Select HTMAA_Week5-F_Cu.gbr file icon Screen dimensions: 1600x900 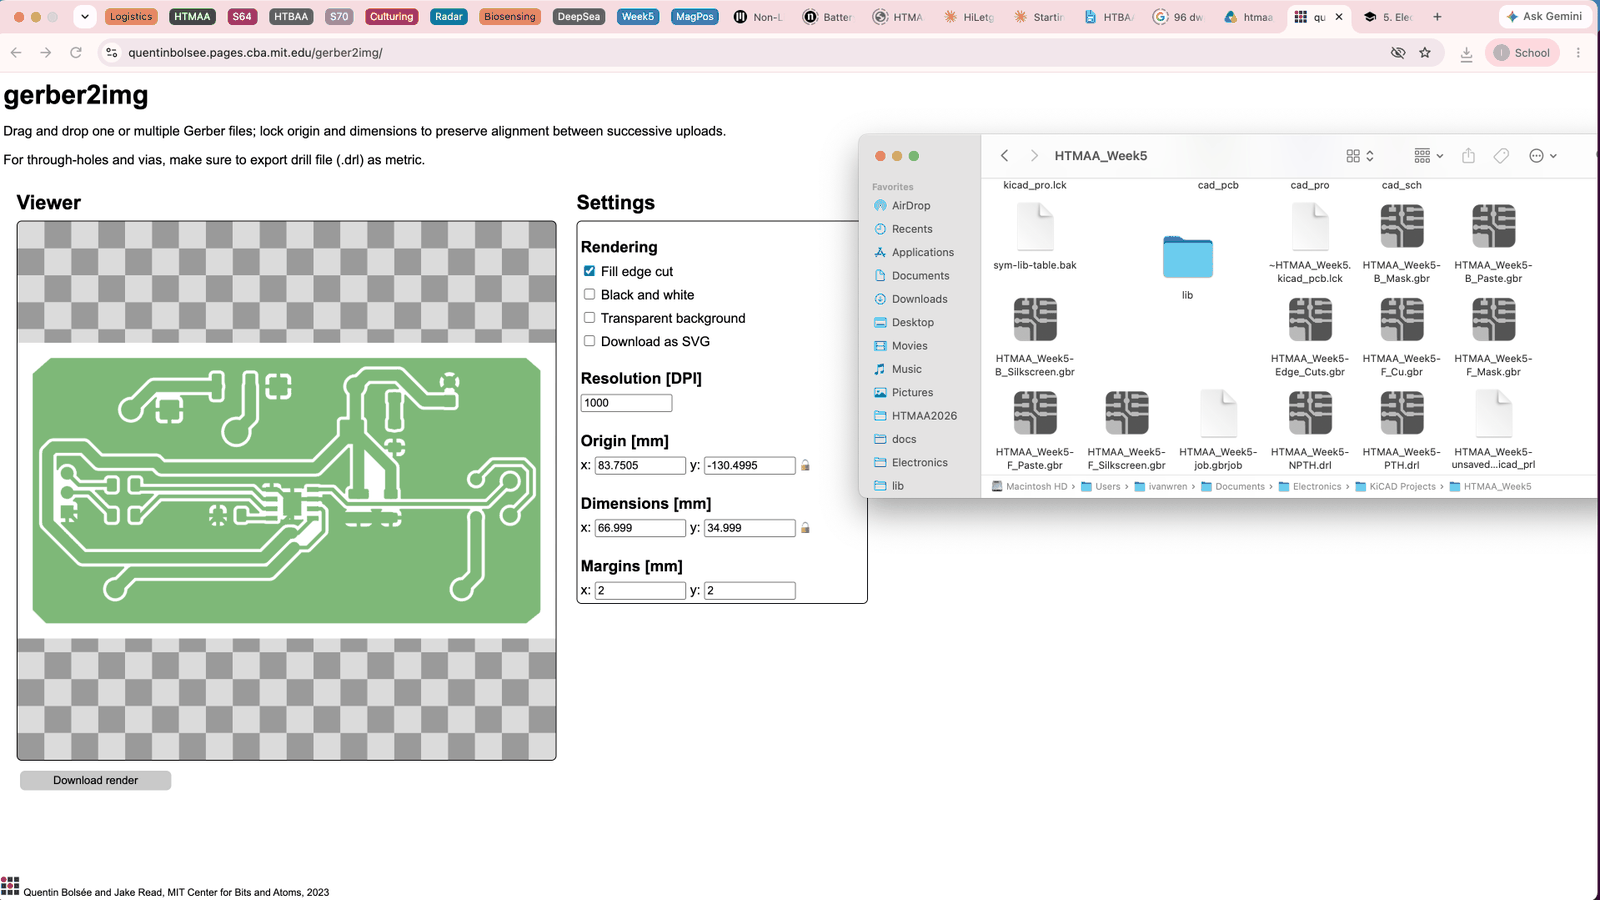click(1402, 320)
